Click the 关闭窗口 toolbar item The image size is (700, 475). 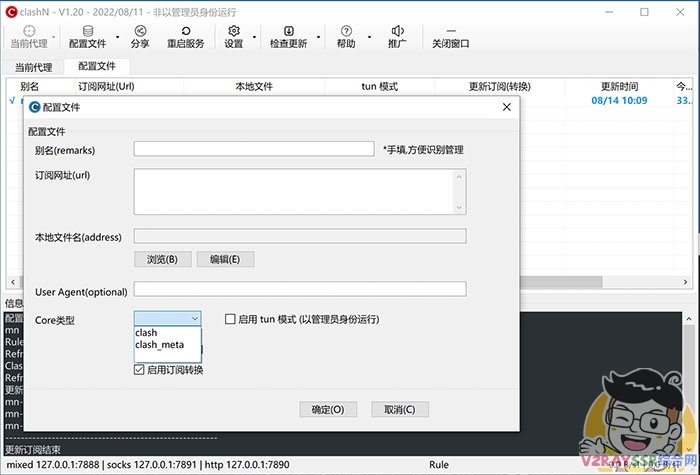(450, 37)
